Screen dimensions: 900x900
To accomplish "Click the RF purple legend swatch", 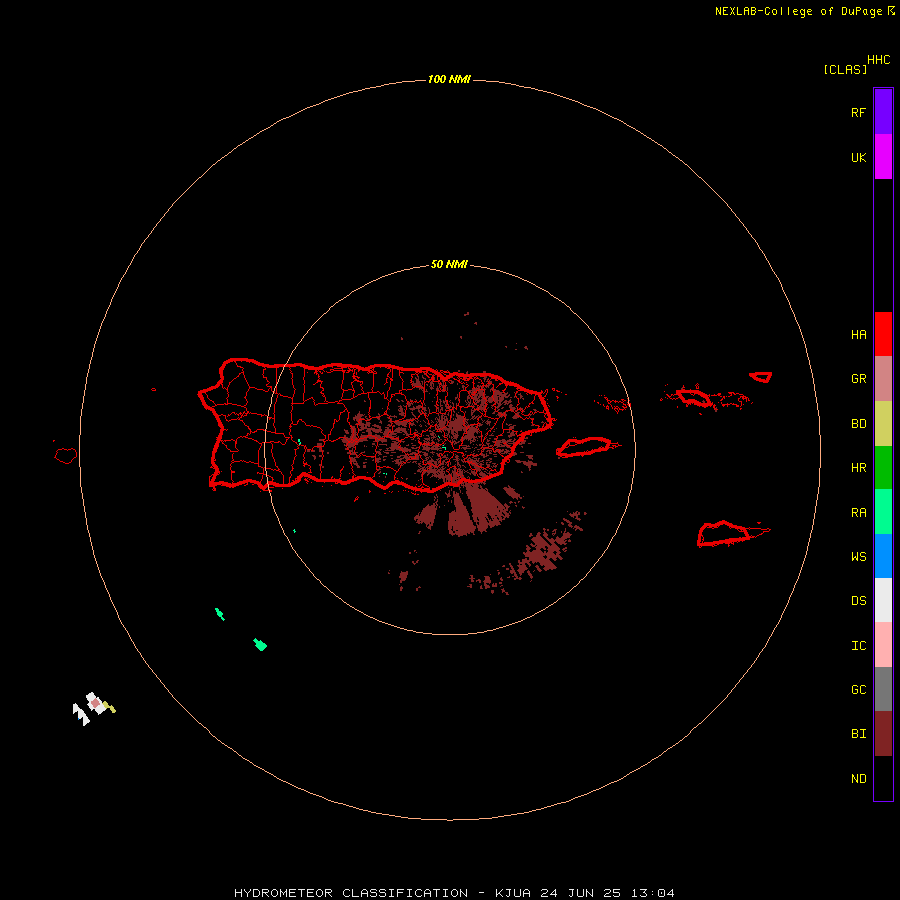I will pos(883,112).
